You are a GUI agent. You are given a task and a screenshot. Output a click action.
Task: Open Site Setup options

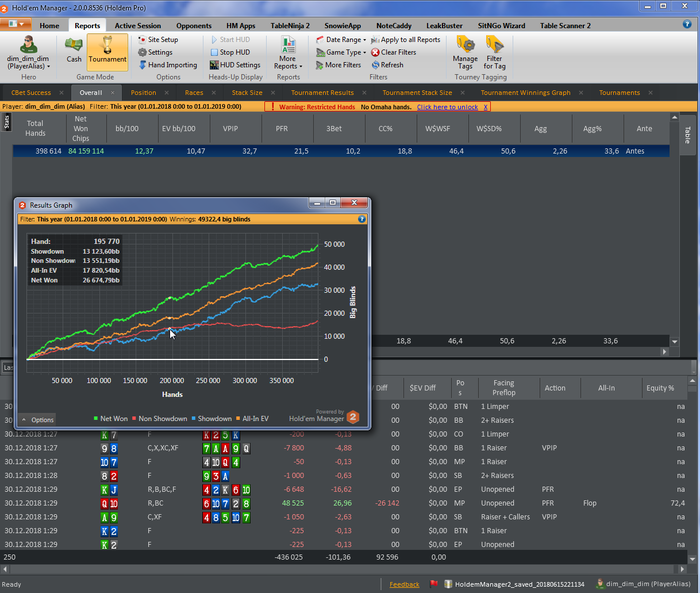point(158,39)
